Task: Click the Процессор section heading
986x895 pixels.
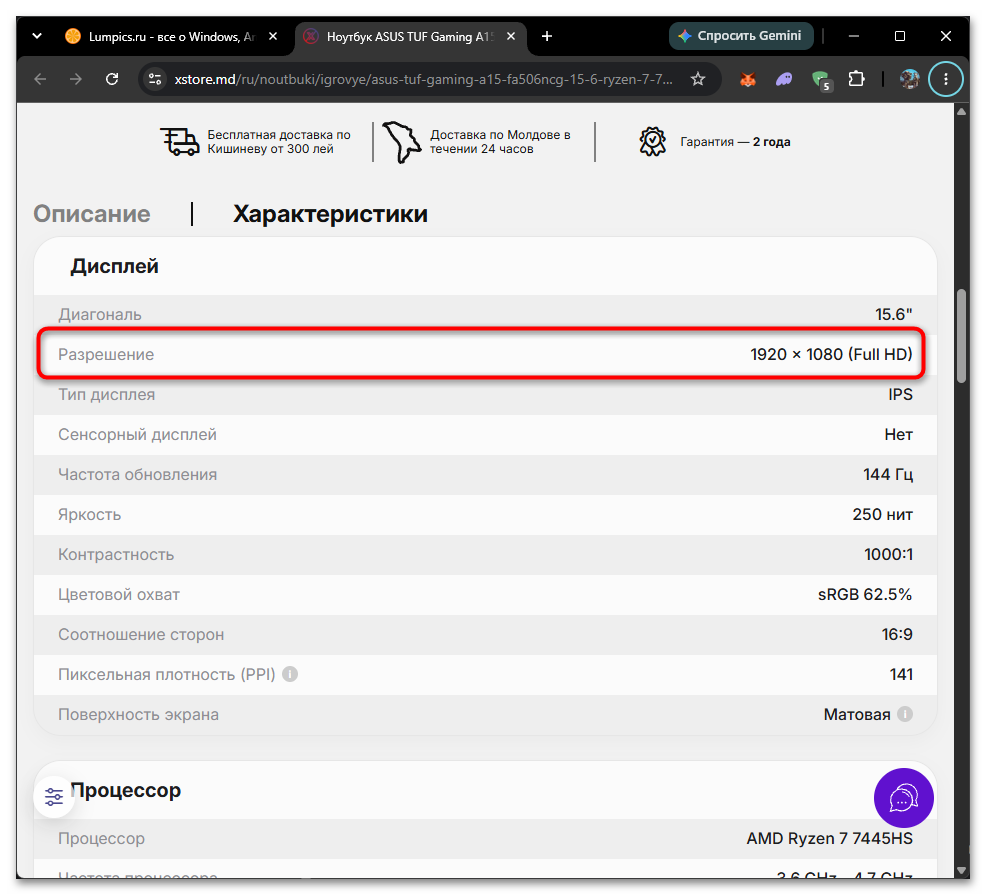Action: [126, 790]
